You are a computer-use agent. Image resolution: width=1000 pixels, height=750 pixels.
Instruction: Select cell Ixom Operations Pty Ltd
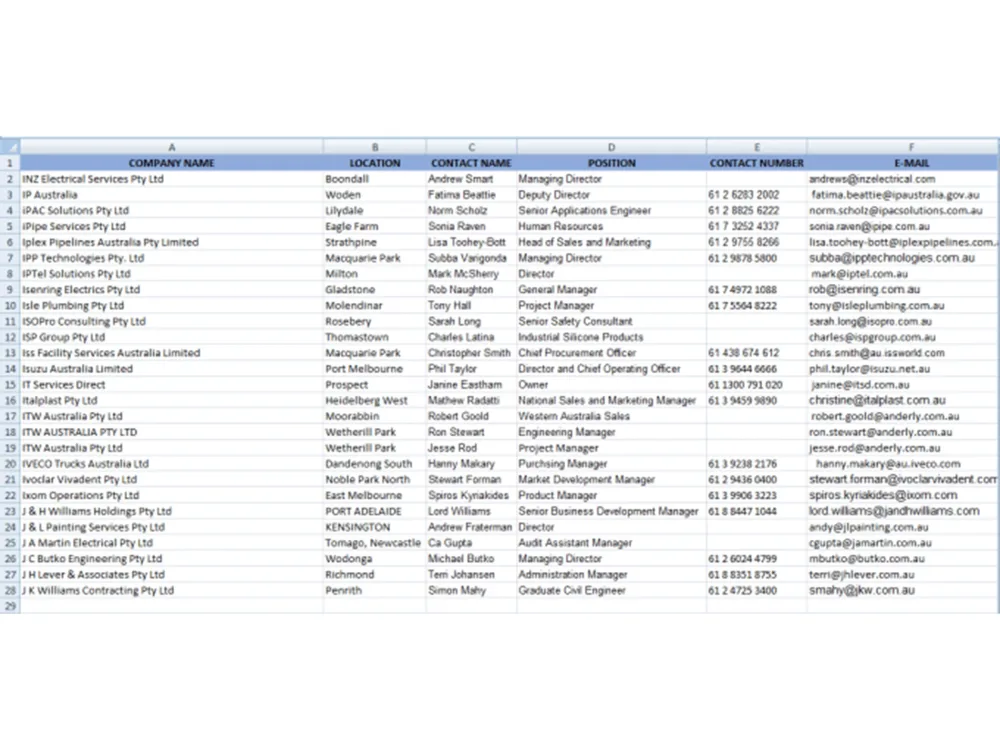(x=172, y=495)
